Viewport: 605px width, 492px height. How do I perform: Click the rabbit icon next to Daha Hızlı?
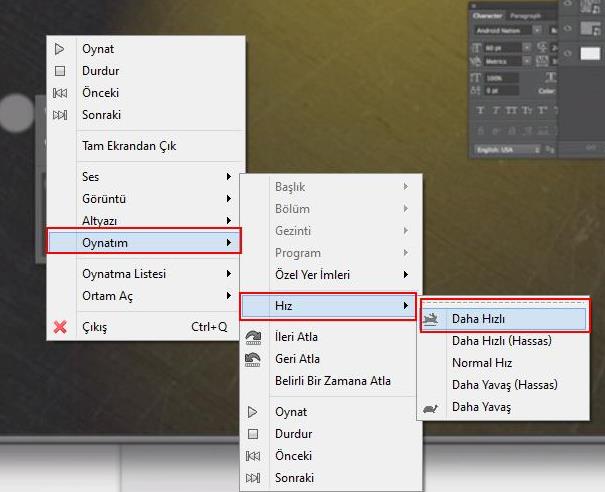pos(432,319)
